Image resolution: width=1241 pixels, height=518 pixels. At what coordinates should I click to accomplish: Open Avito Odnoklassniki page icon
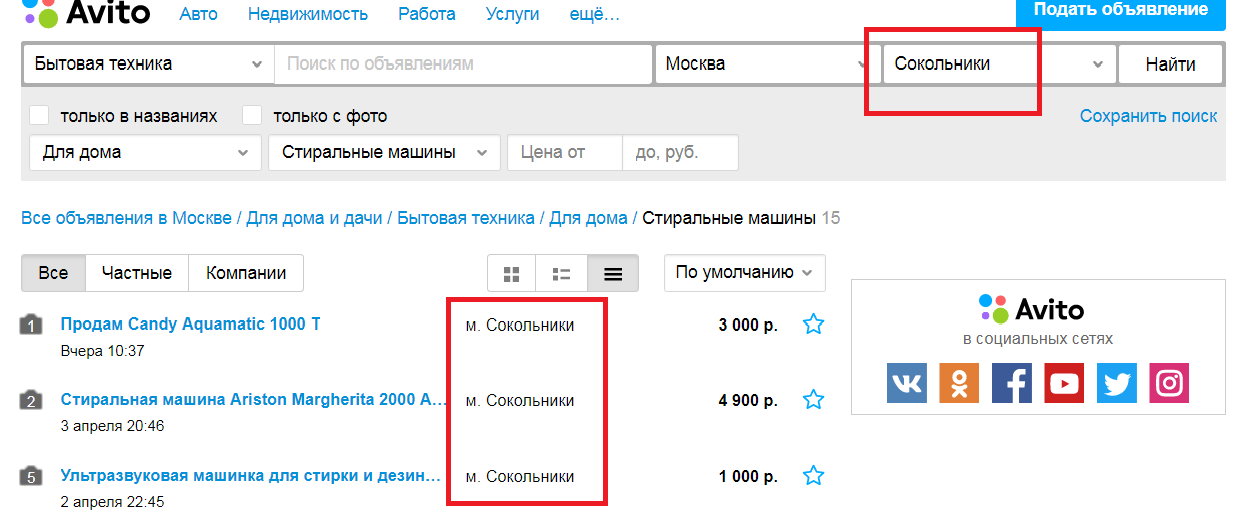click(x=959, y=383)
